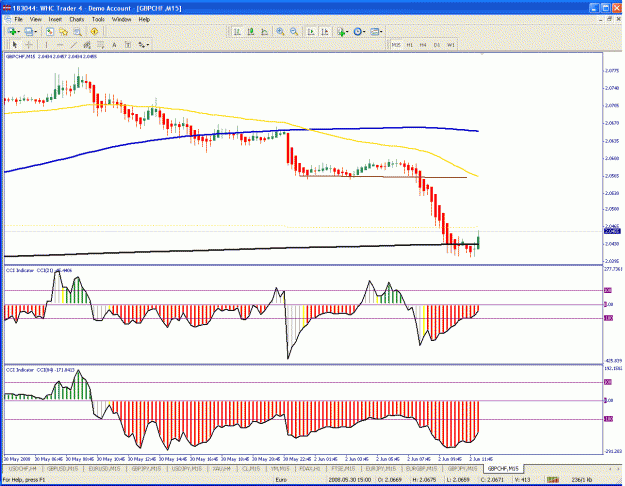Switch to the FDAX,H1 chart tab
Screen dimensions: 625x486
[x=311, y=468]
